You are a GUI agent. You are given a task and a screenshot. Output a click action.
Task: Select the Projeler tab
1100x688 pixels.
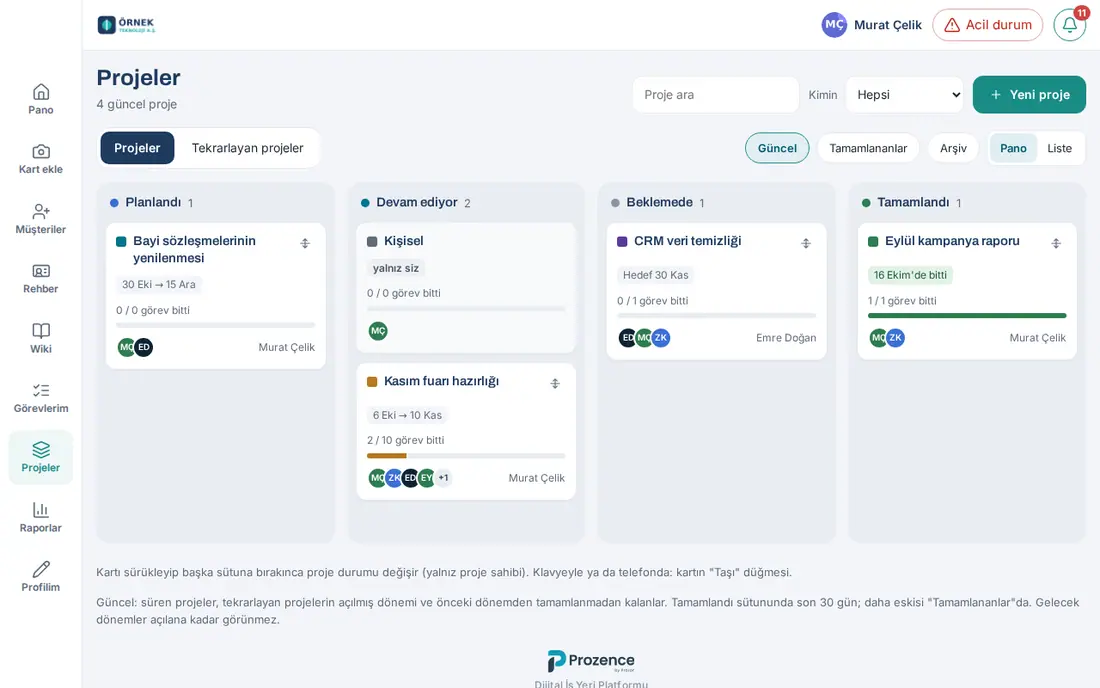tap(137, 148)
